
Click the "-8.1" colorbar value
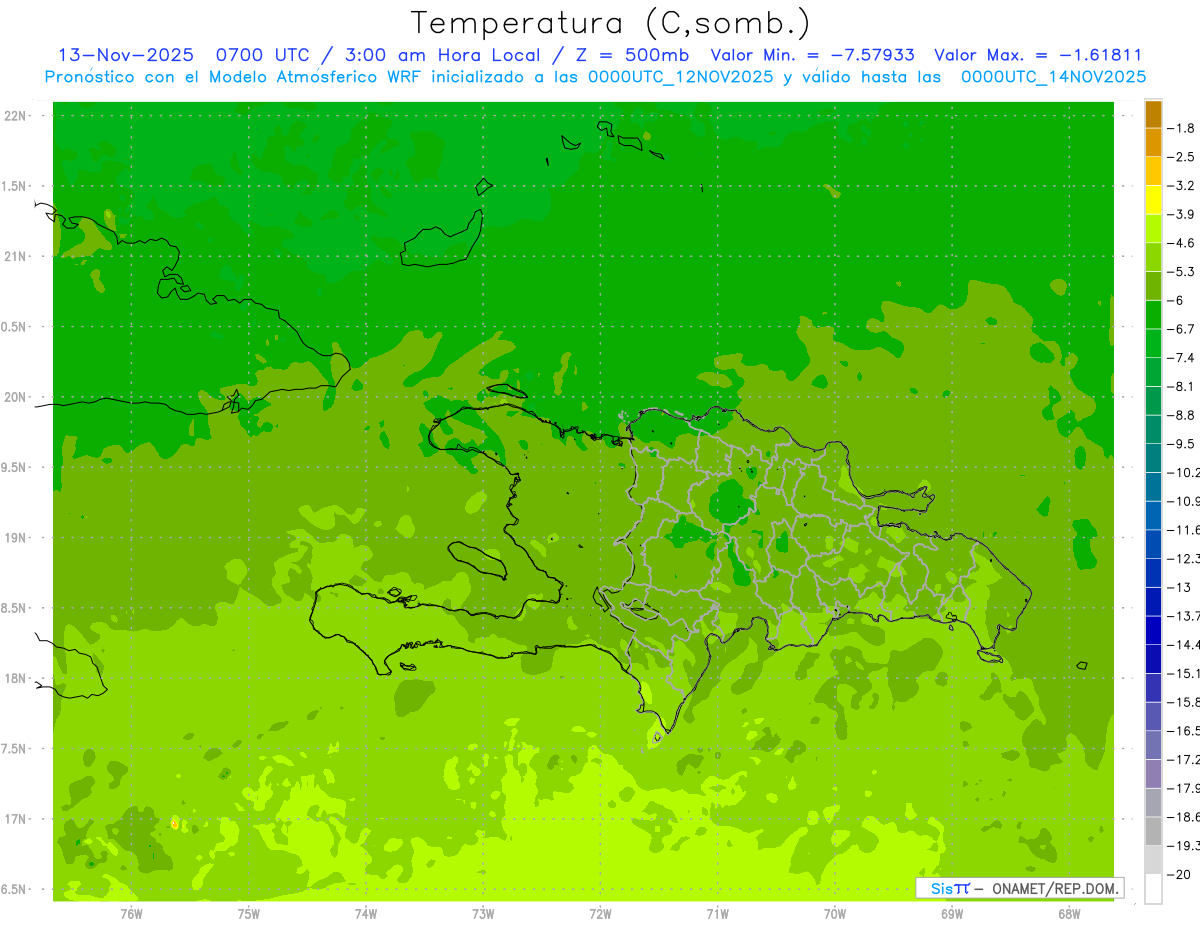(1181, 386)
